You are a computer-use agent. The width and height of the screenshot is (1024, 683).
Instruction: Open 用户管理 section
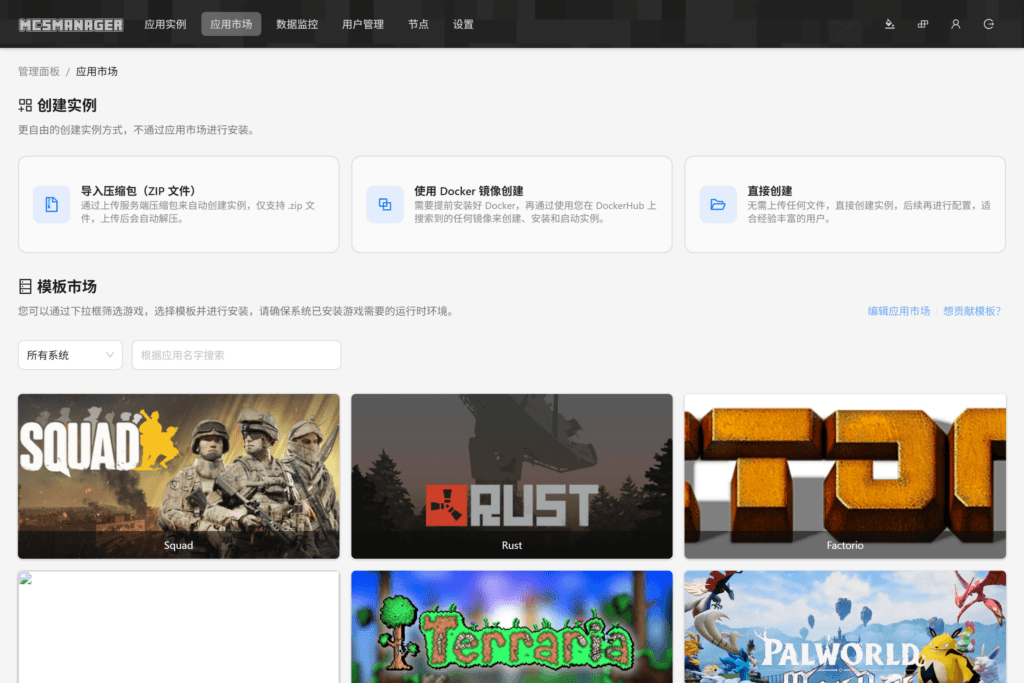363,24
